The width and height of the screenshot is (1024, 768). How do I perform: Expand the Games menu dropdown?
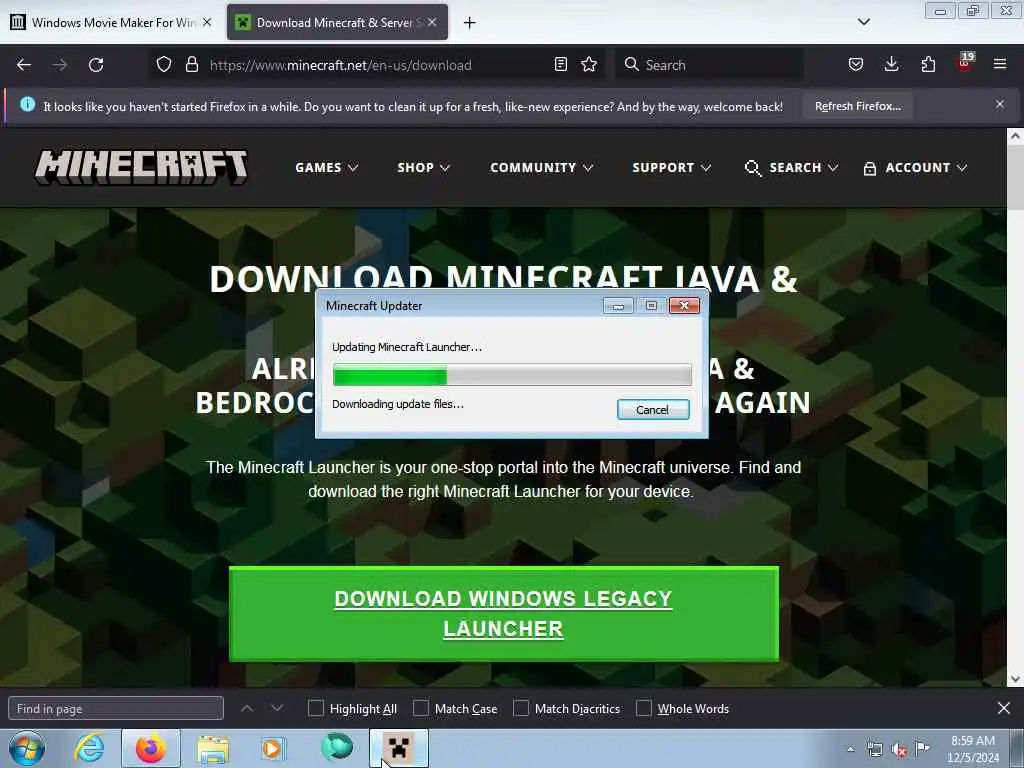click(327, 168)
